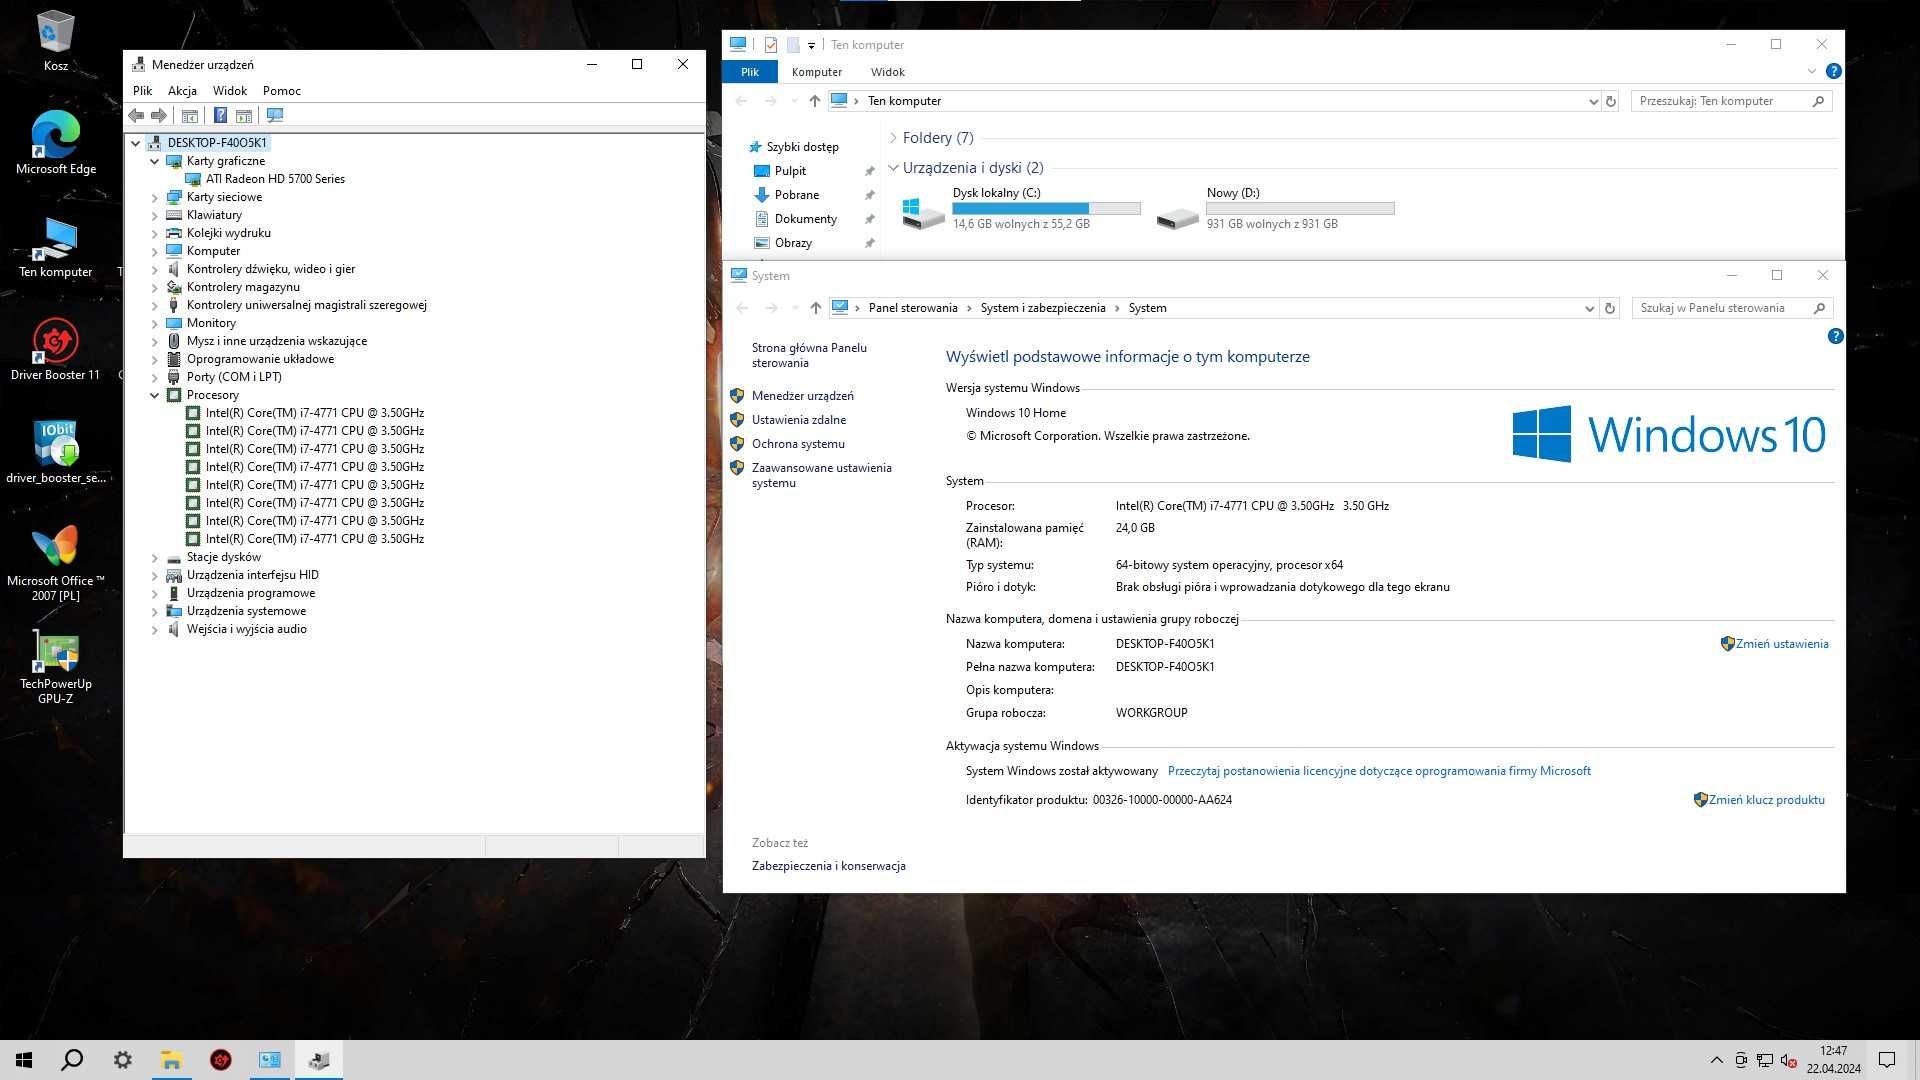Click the Szukaj w Panelu sterowania search box
This screenshot has height=1080, width=1920.
pyautogui.click(x=1732, y=308)
